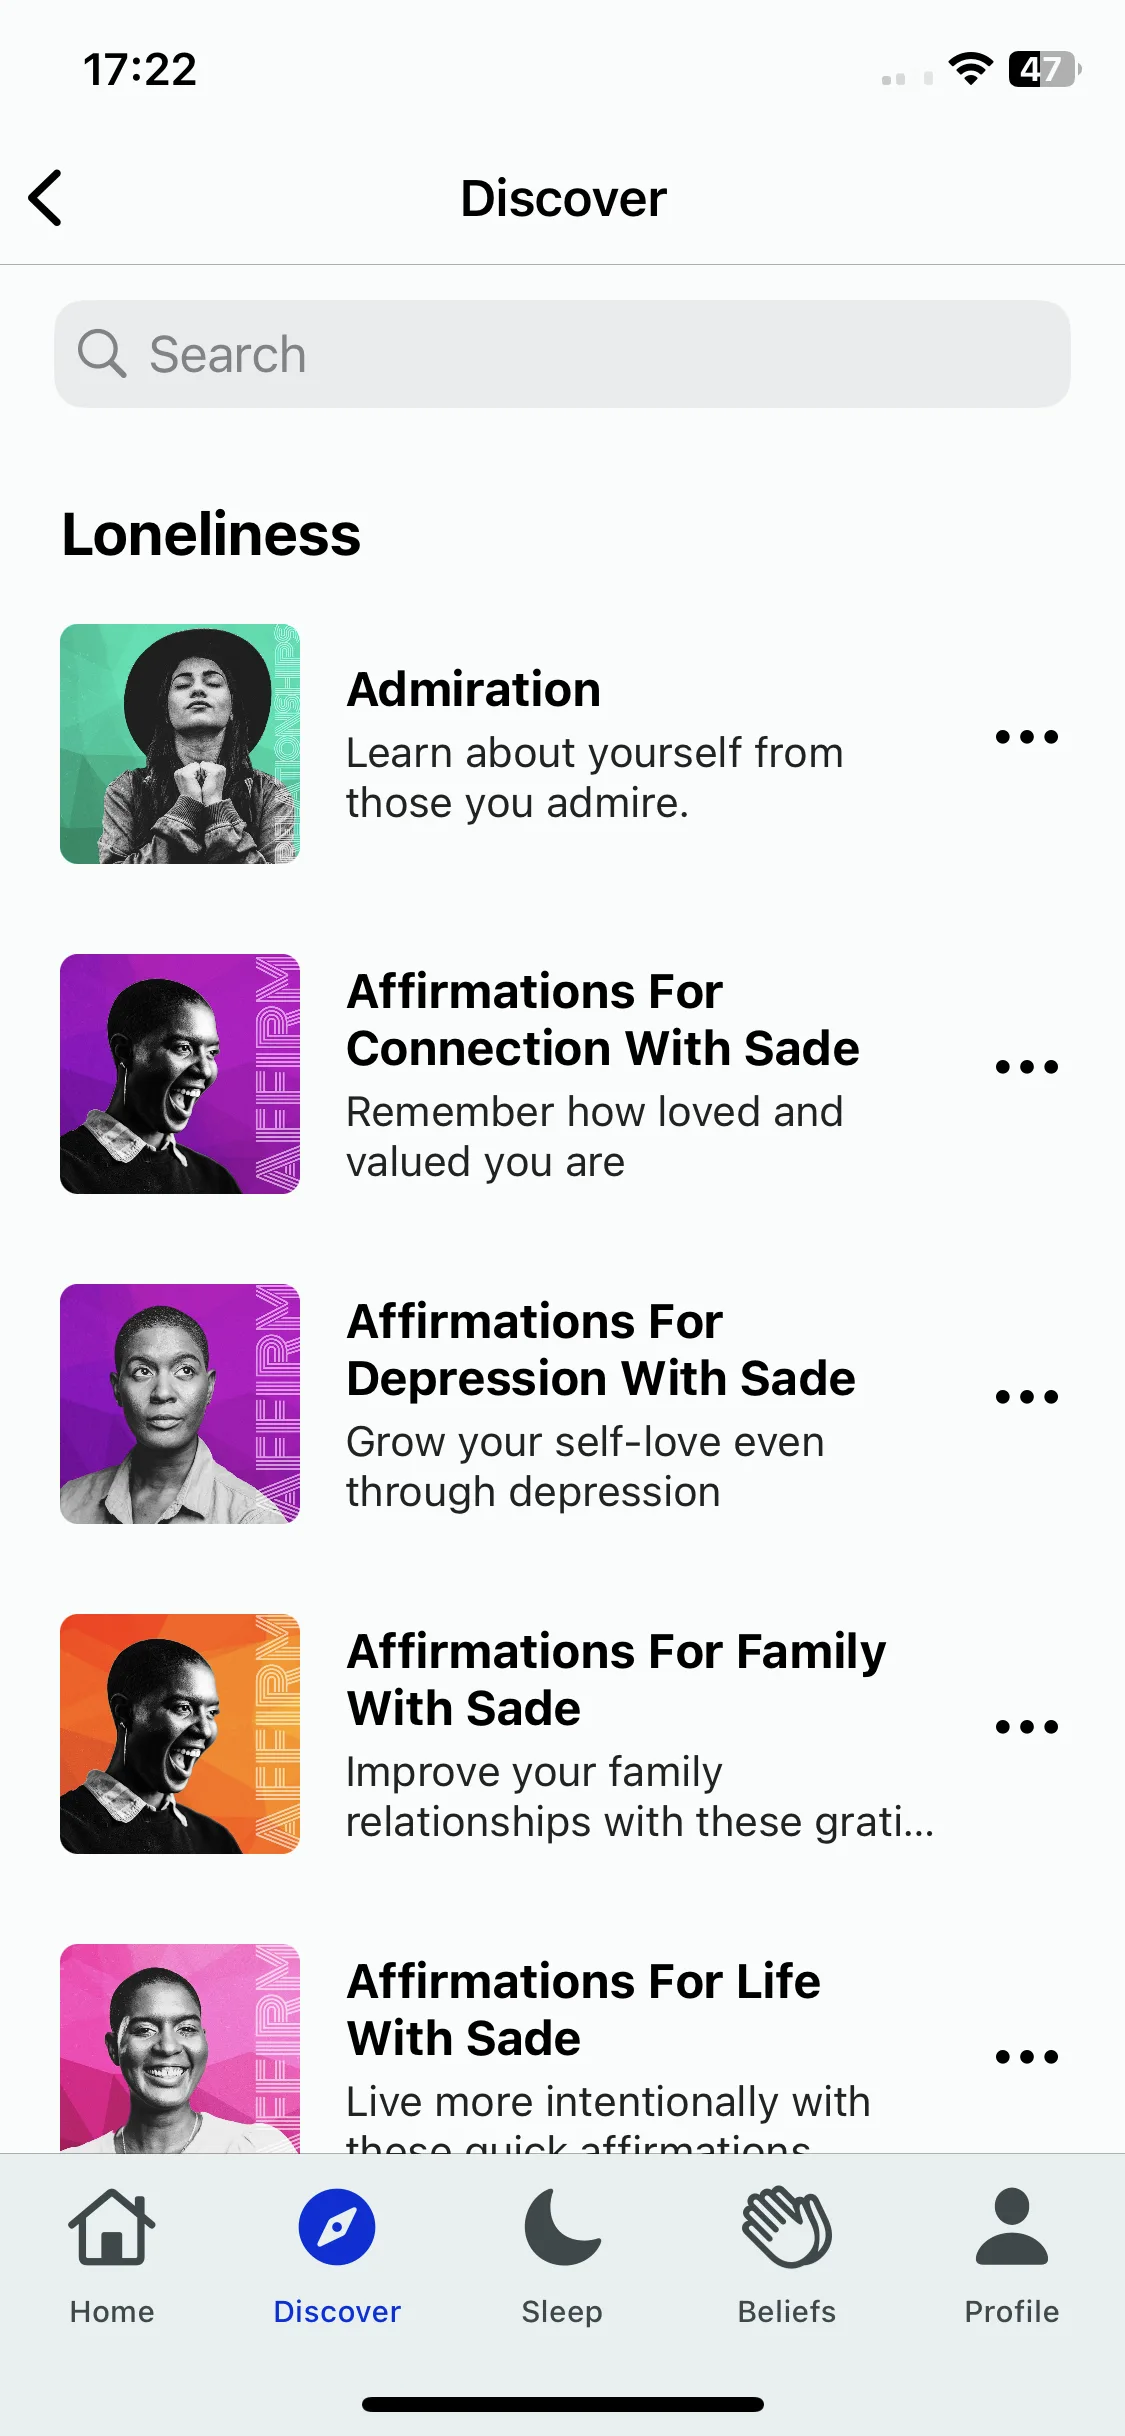Image resolution: width=1125 pixels, height=2436 pixels.
Task: Select the Discover compass icon
Action: click(337, 2227)
